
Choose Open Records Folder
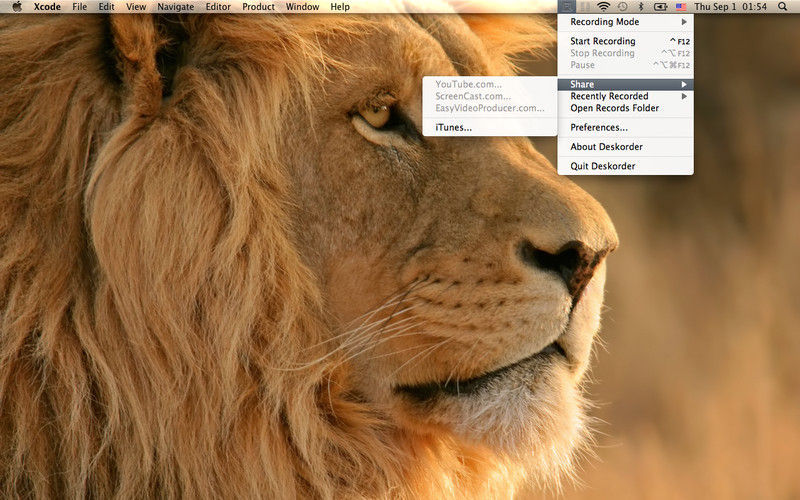pos(626,108)
